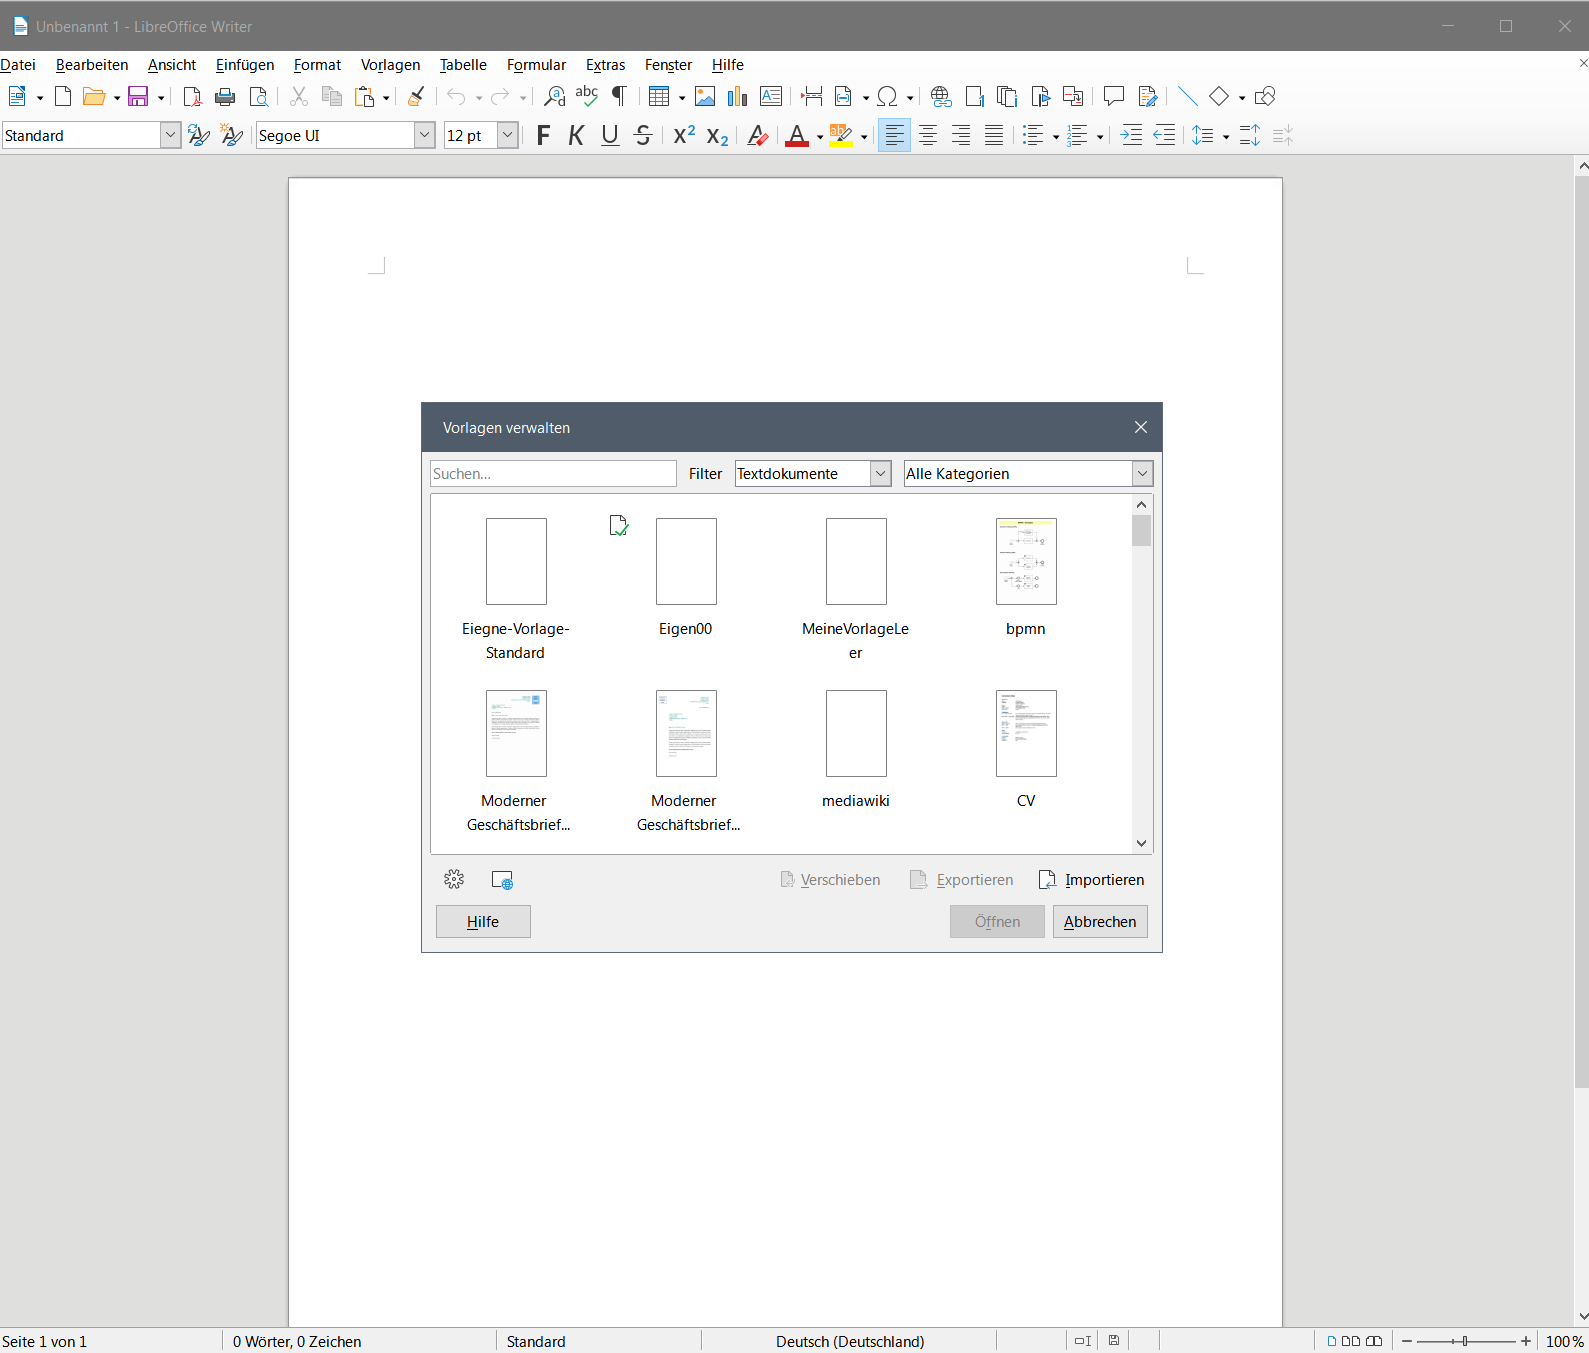Image resolution: width=1589 pixels, height=1353 pixels.
Task: Open the Bearbeiten menu
Action: [92, 65]
